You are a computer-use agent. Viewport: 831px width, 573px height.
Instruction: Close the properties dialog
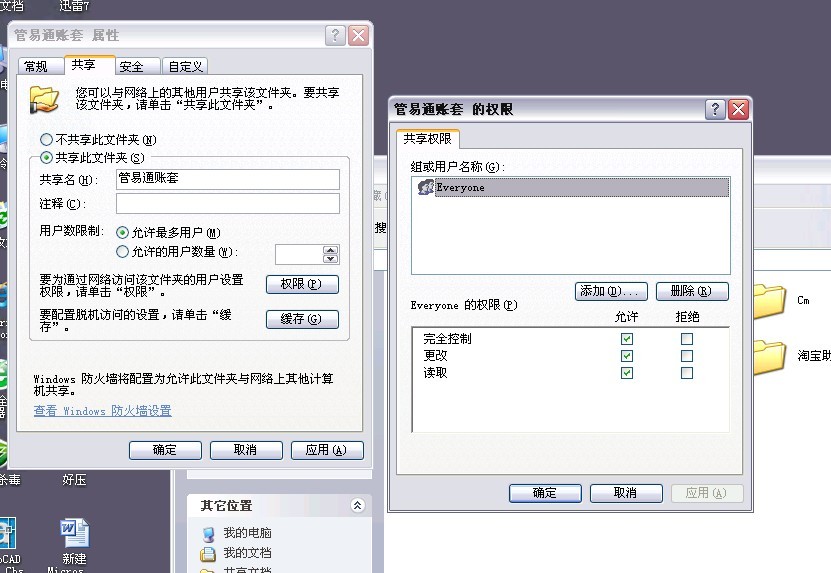(x=358, y=36)
